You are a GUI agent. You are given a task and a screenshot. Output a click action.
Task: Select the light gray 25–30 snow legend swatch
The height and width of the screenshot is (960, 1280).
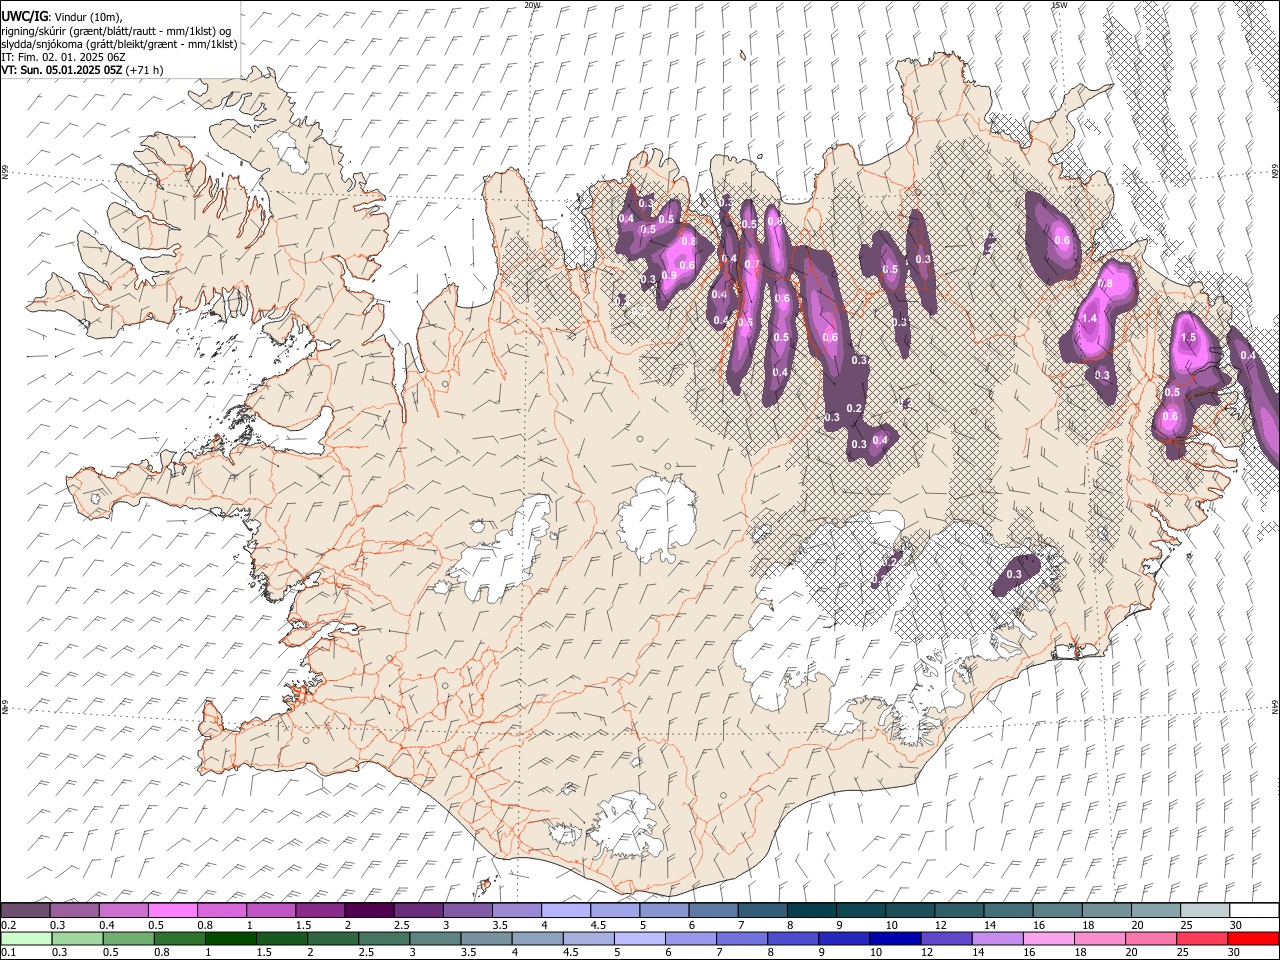tap(1204, 910)
